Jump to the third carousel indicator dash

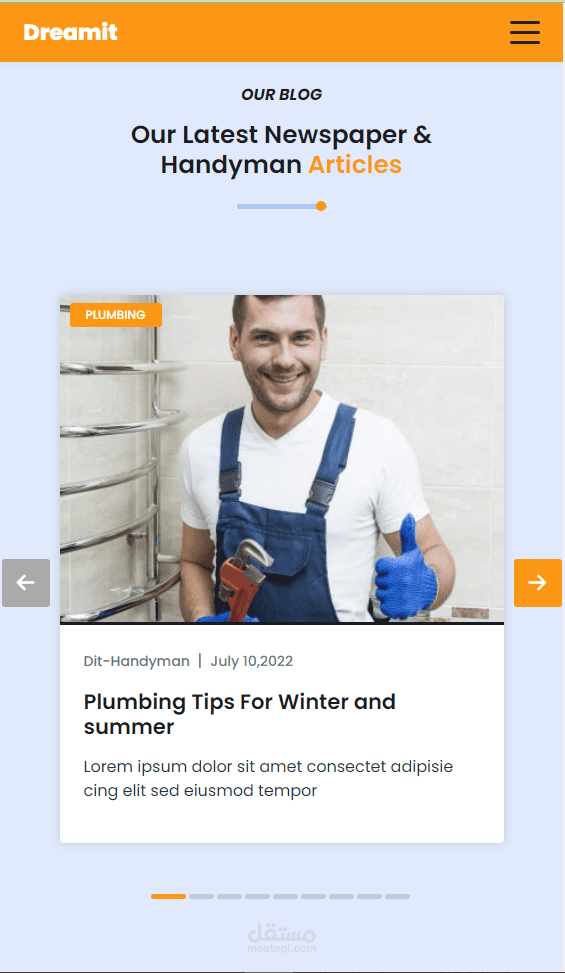point(229,896)
